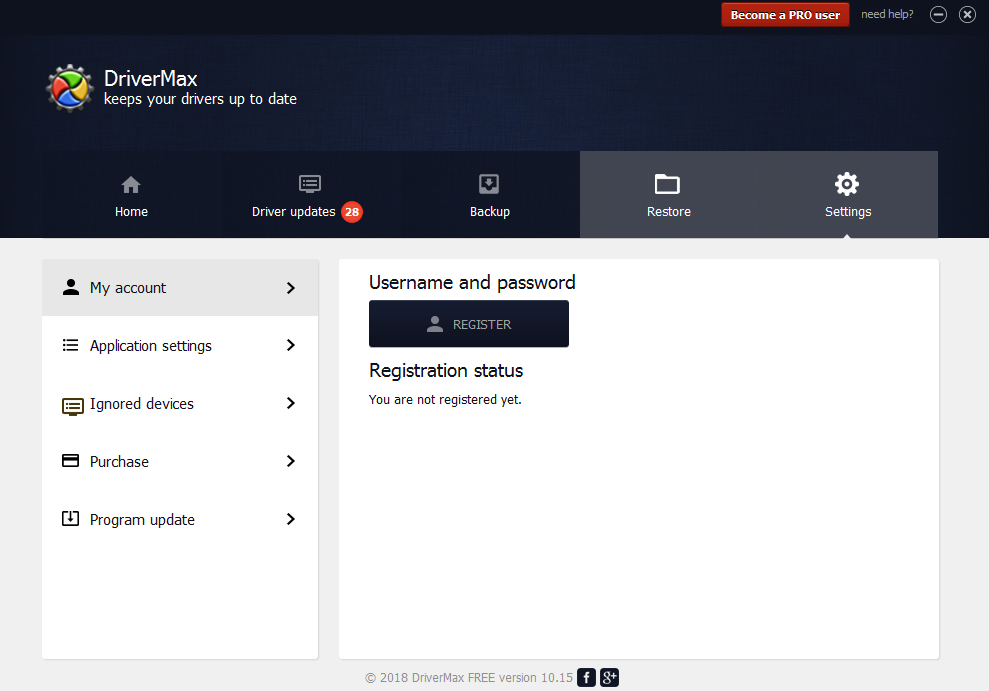Click the Backup download icon
Image resolution: width=989 pixels, height=691 pixels.
point(489,184)
